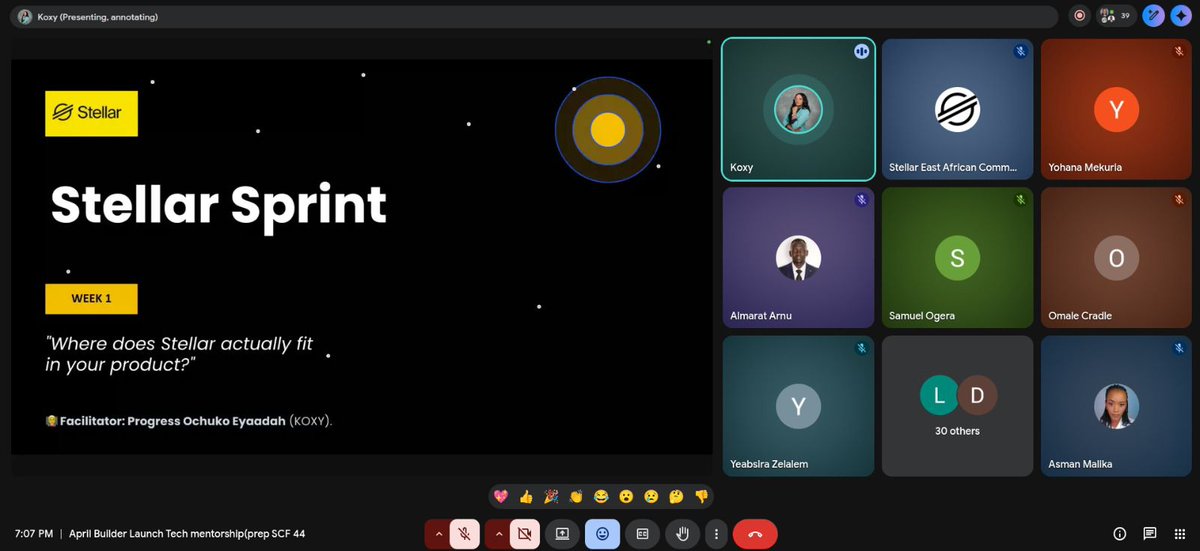This screenshot has width=1200, height=551.
Task: Select Asman Malika's tile
Action: point(1116,406)
